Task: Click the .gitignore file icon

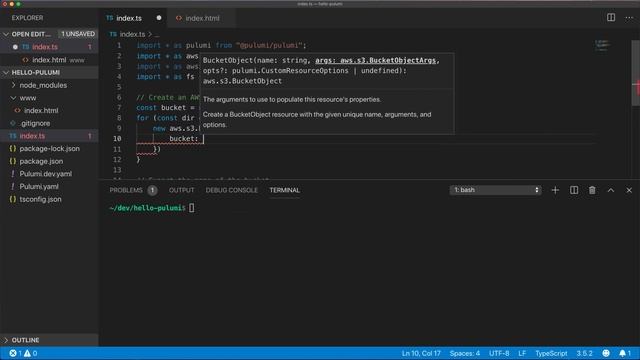Action: point(13,123)
